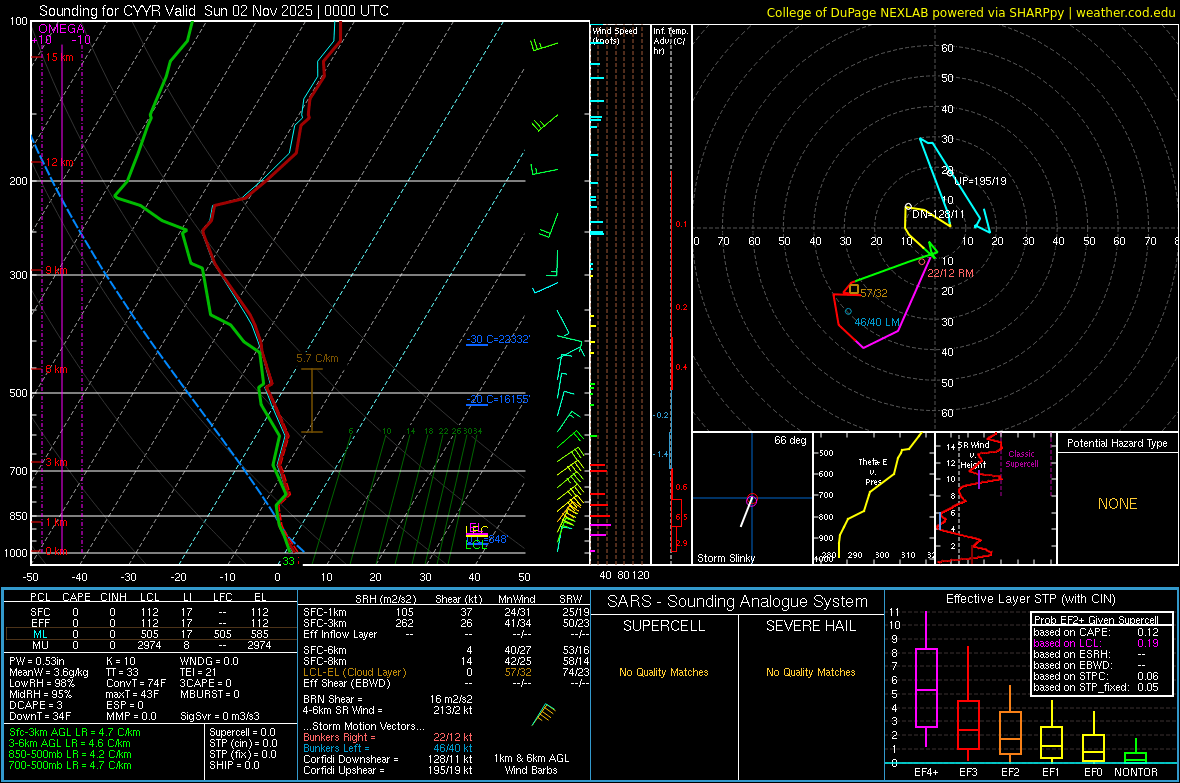Click "SARS - Sounding Analogue System" heading
This screenshot has height=783, width=1180.
pos(738,602)
